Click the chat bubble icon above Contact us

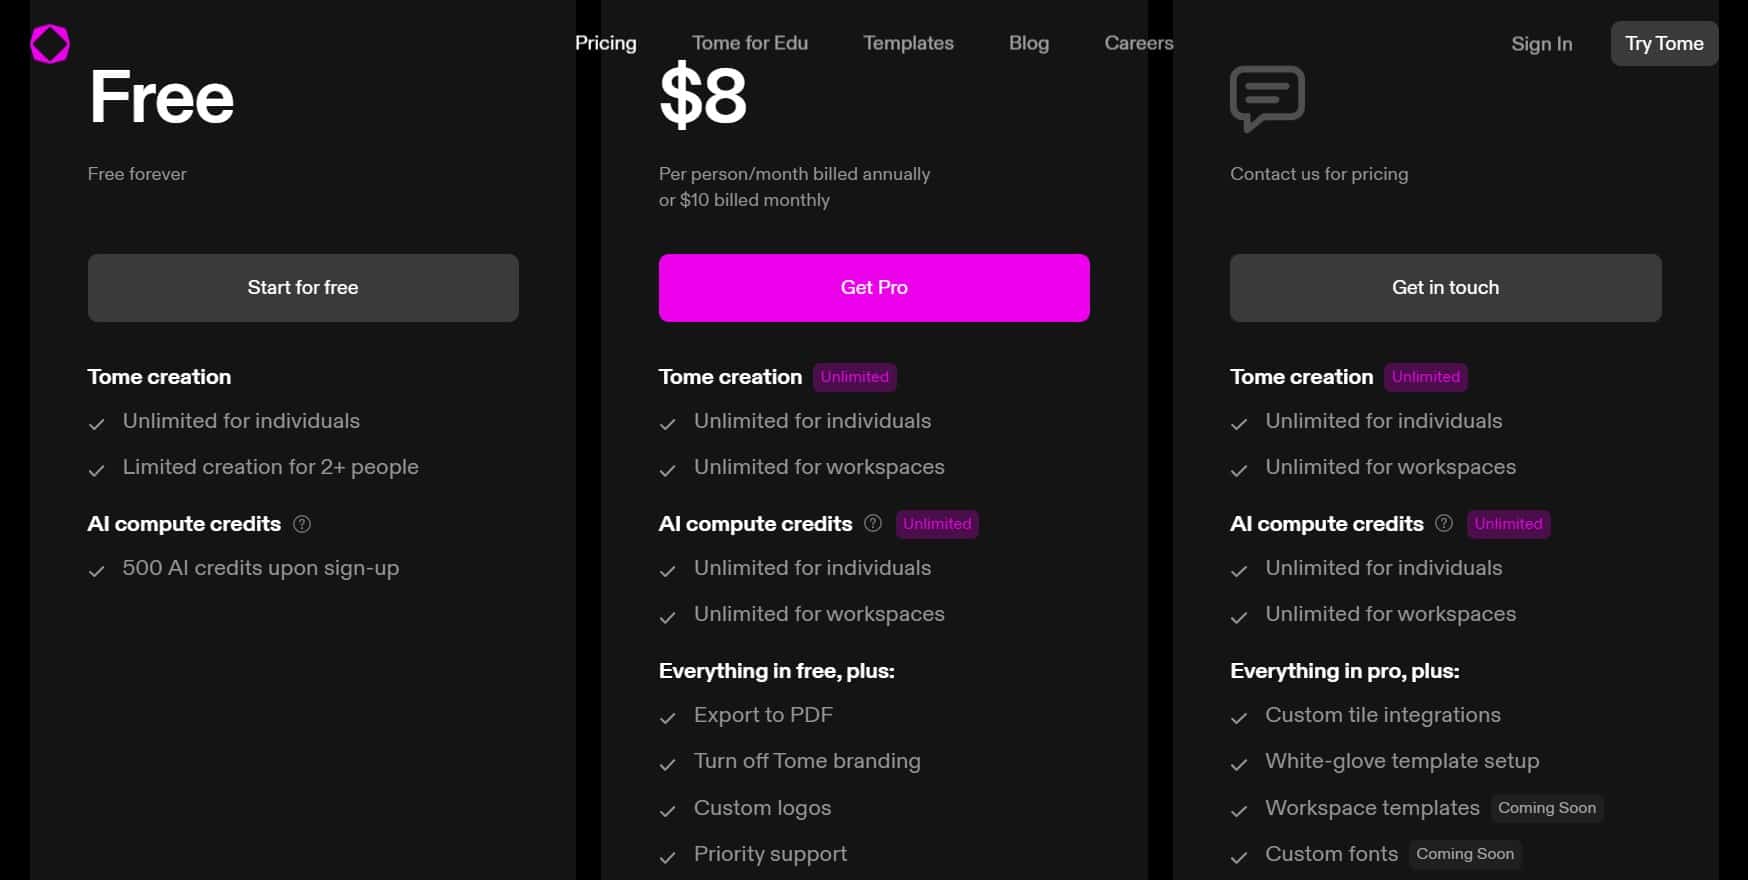click(1267, 98)
